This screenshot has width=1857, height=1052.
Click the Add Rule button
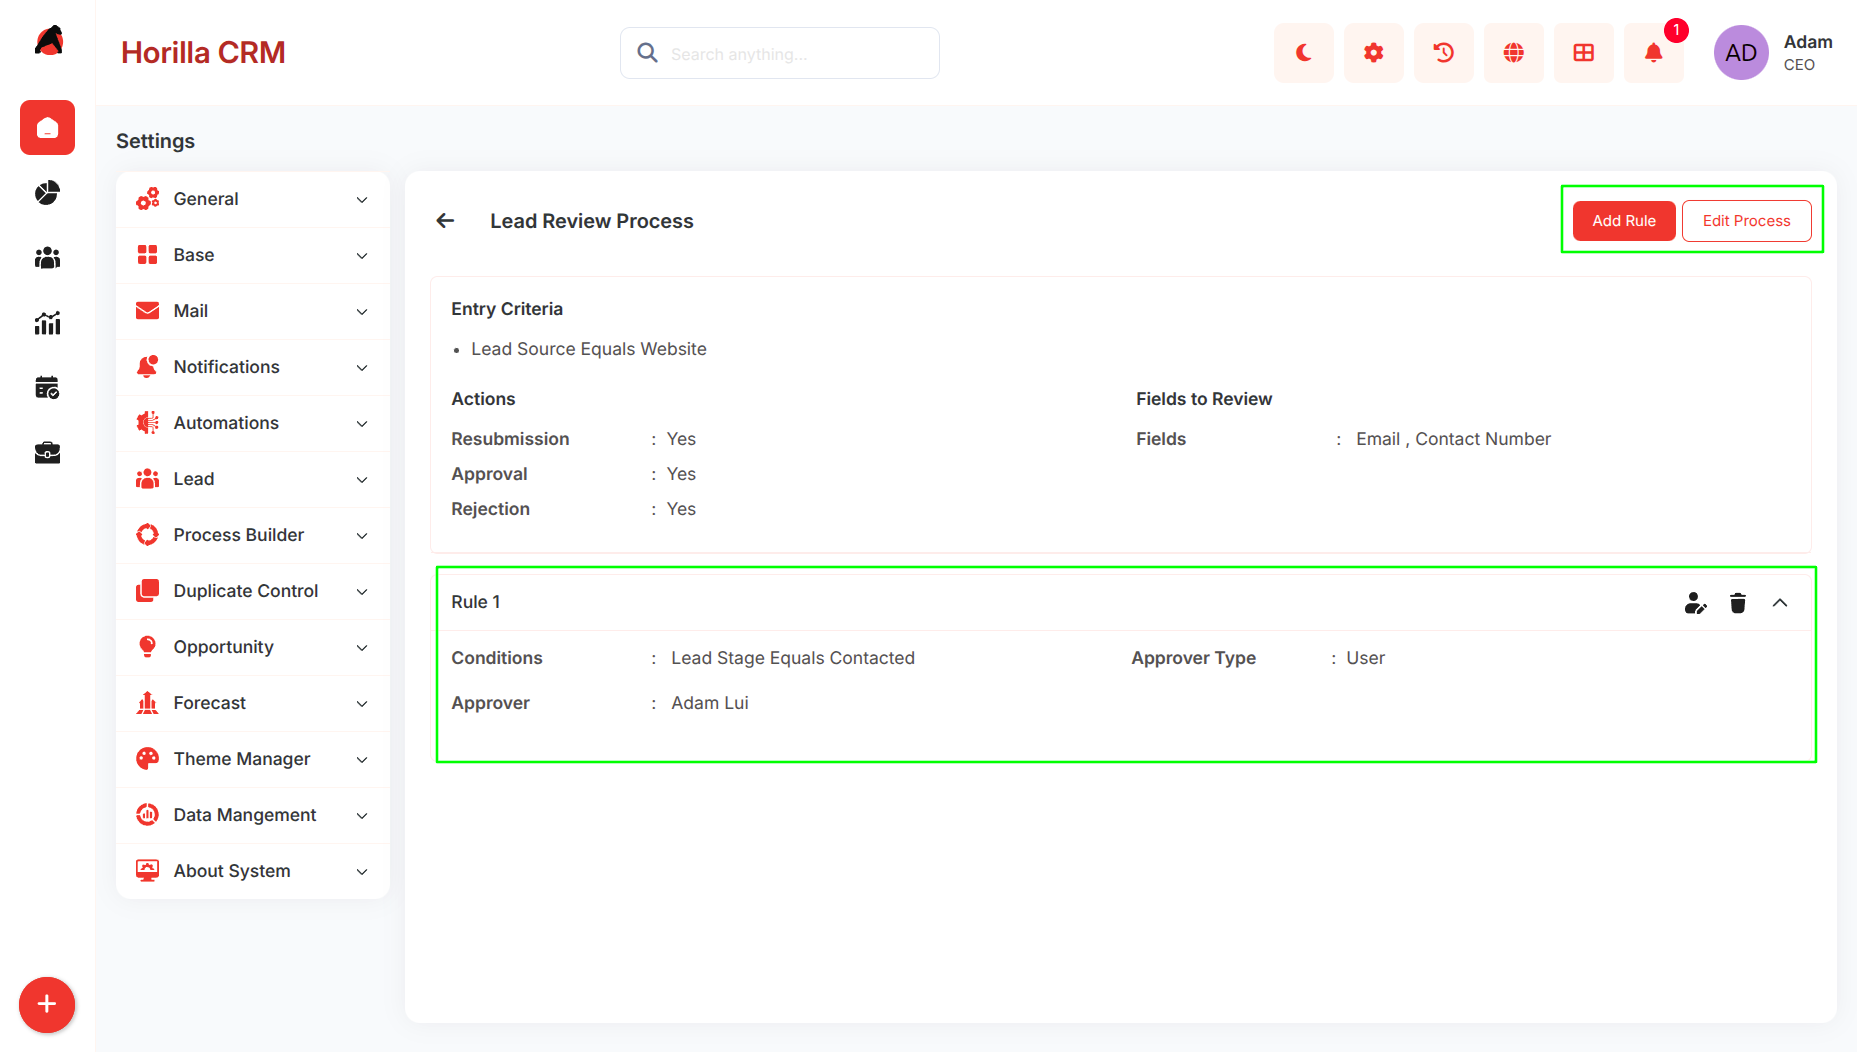pyautogui.click(x=1624, y=221)
